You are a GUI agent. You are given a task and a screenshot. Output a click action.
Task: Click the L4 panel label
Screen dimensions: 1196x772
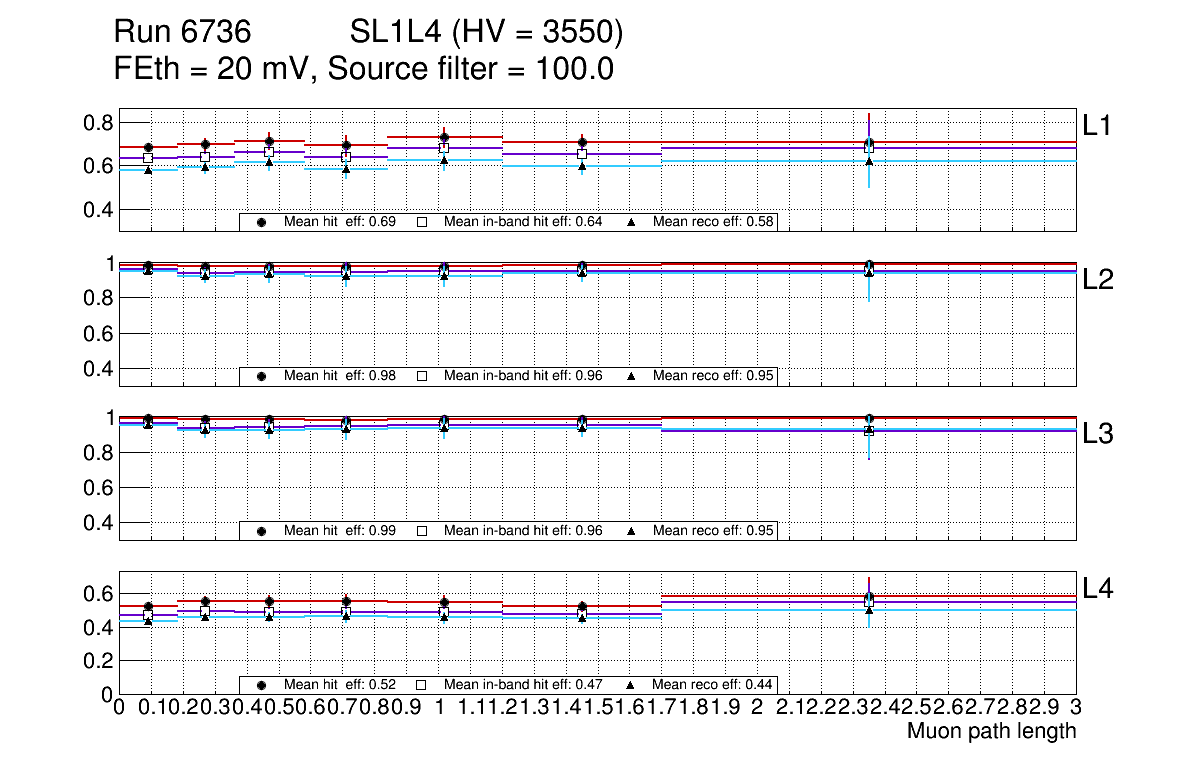point(1100,589)
